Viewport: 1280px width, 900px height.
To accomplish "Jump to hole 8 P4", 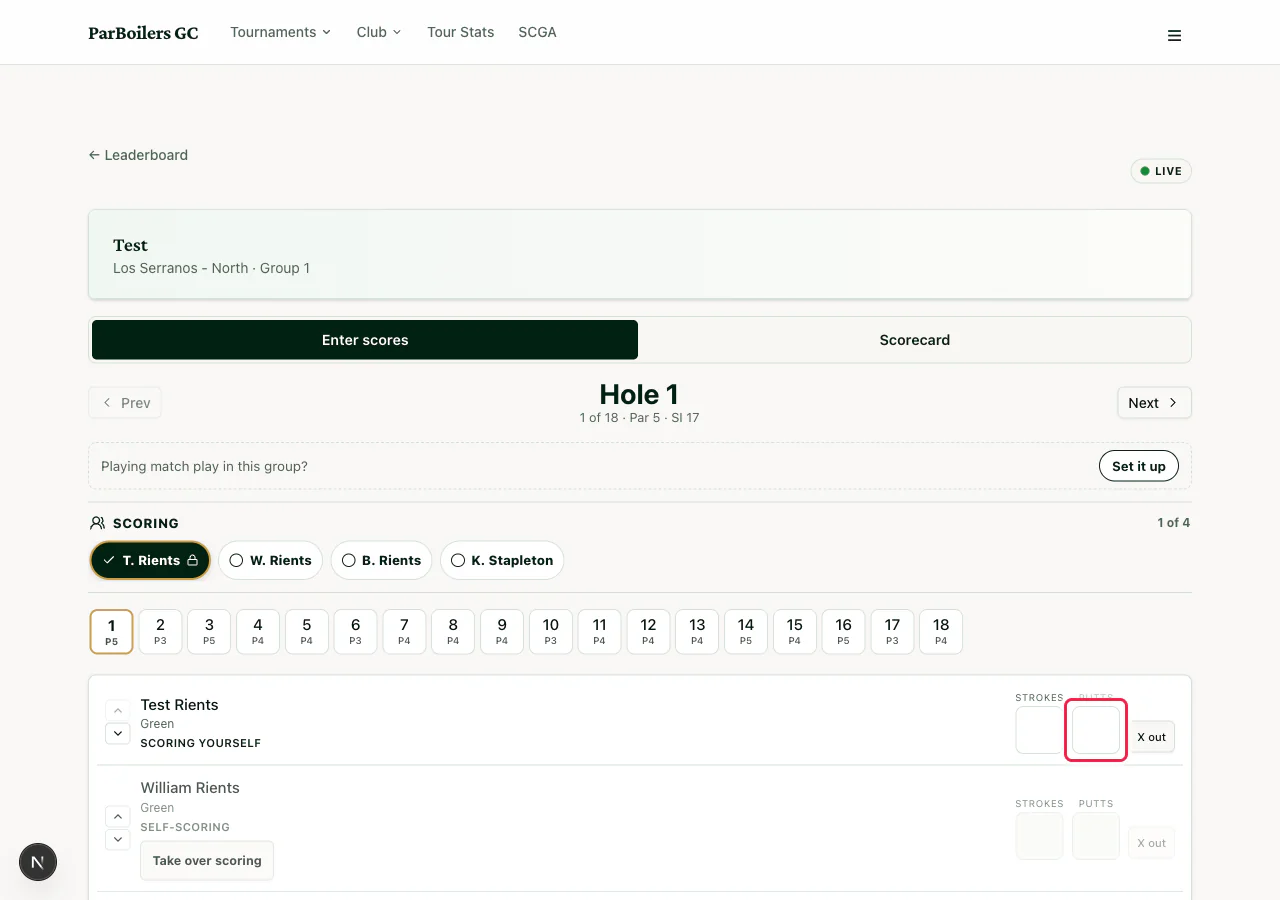I will (x=453, y=632).
